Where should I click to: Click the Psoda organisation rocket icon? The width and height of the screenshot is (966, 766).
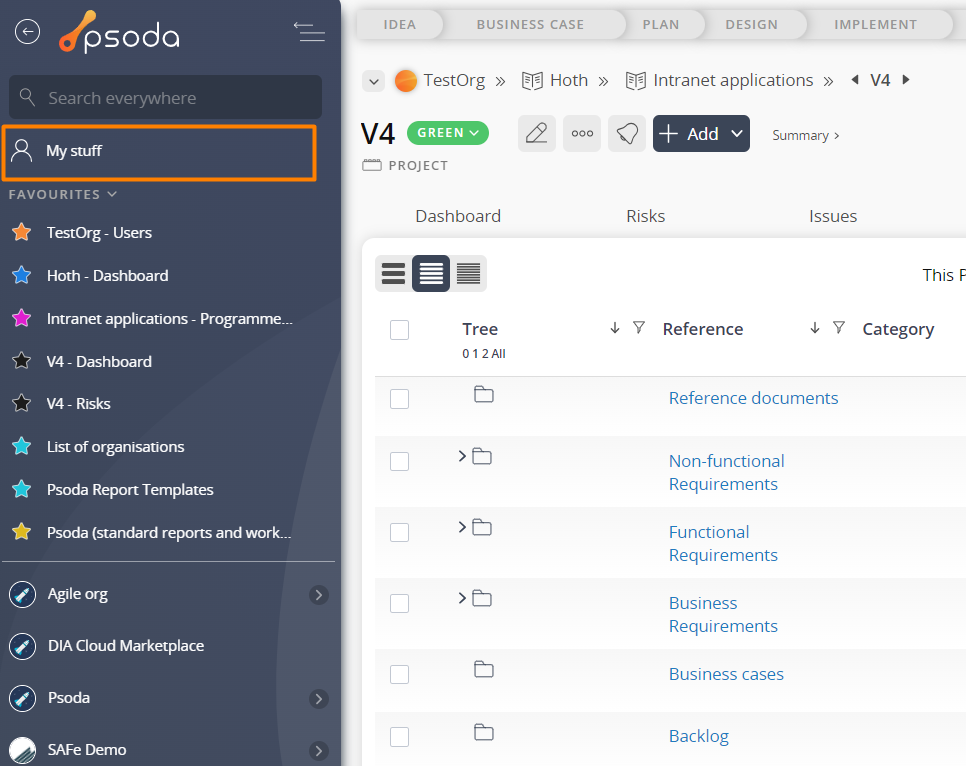[x=23, y=698]
